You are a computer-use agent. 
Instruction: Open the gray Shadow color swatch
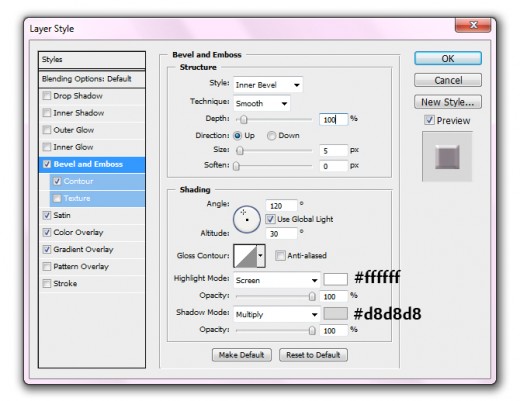point(335,313)
